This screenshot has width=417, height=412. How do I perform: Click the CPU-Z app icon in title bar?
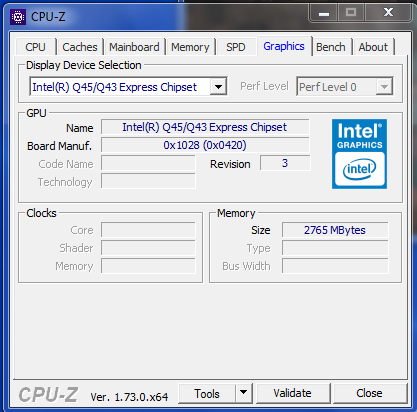(x=18, y=16)
